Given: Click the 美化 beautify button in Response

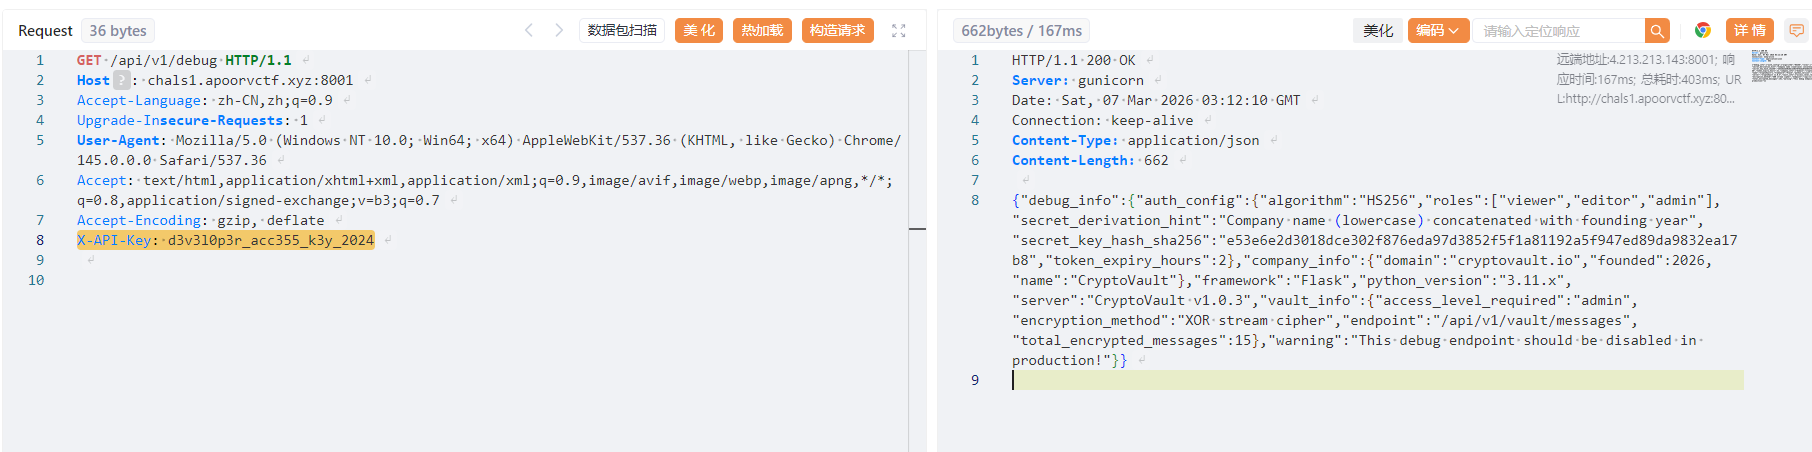Looking at the screenshot, I should pyautogui.click(x=1377, y=31).
